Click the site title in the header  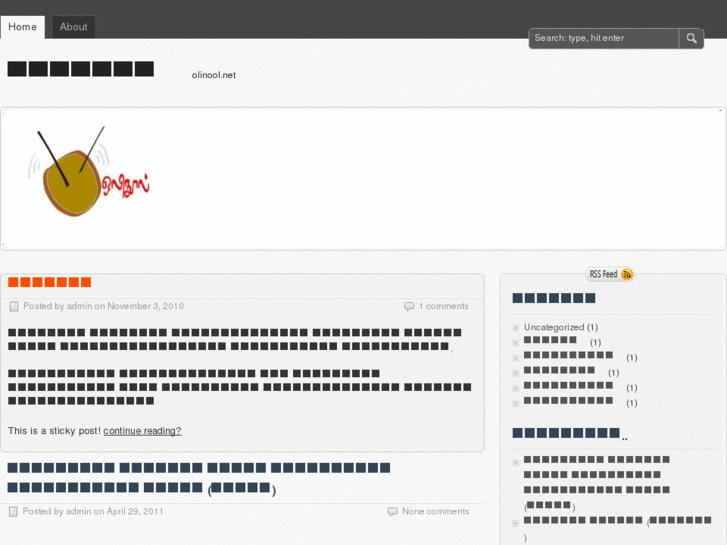pos(81,69)
